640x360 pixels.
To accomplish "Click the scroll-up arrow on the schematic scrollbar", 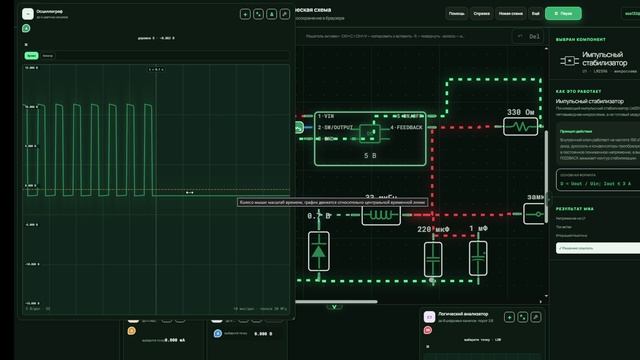I will (547, 49).
